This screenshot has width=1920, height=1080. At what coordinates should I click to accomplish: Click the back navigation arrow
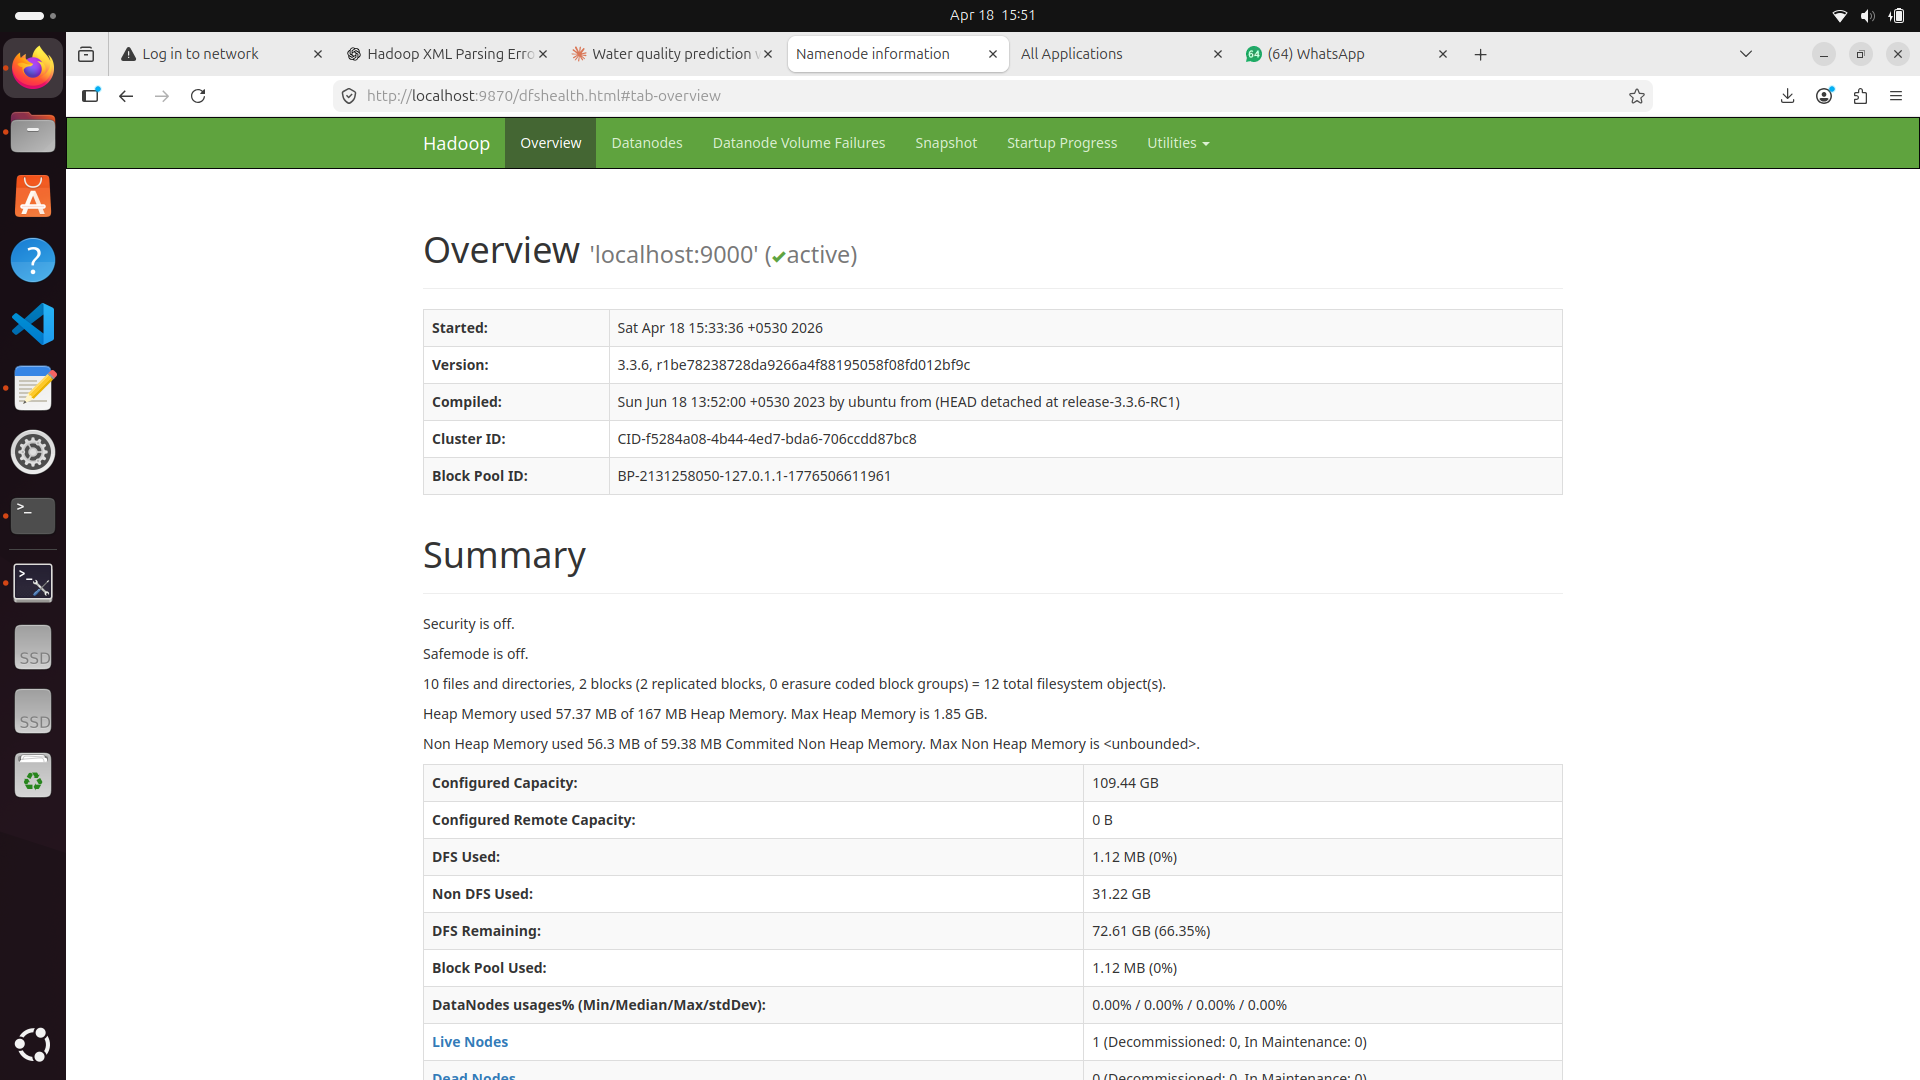[x=125, y=96]
